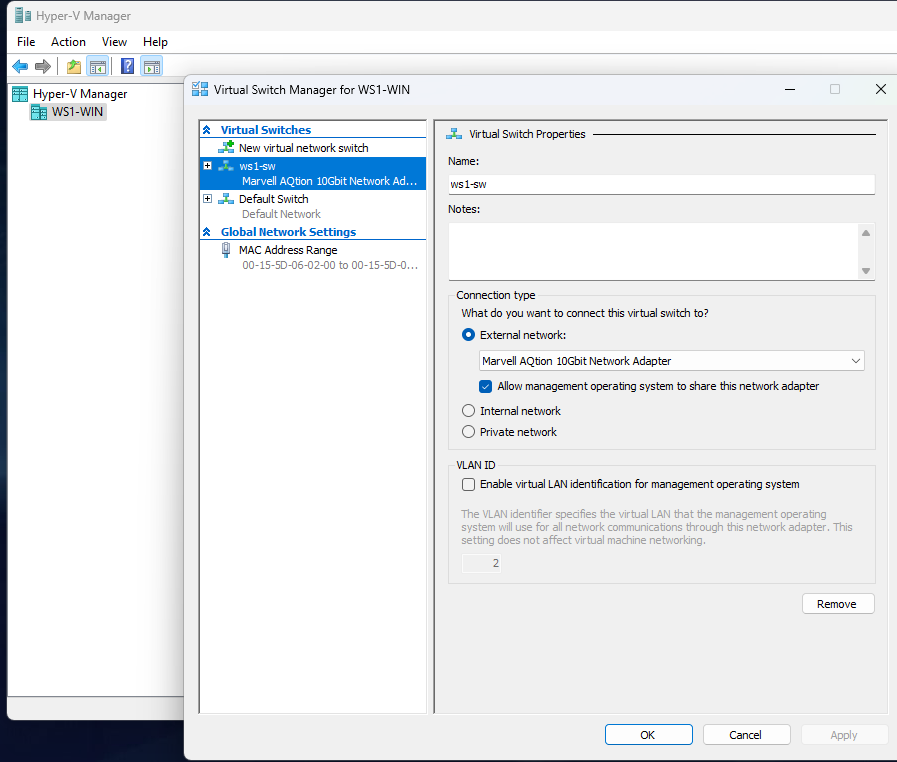Uncheck Allow management operating system sharing
This screenshot has height=762, width=897.
click(486, 386)
